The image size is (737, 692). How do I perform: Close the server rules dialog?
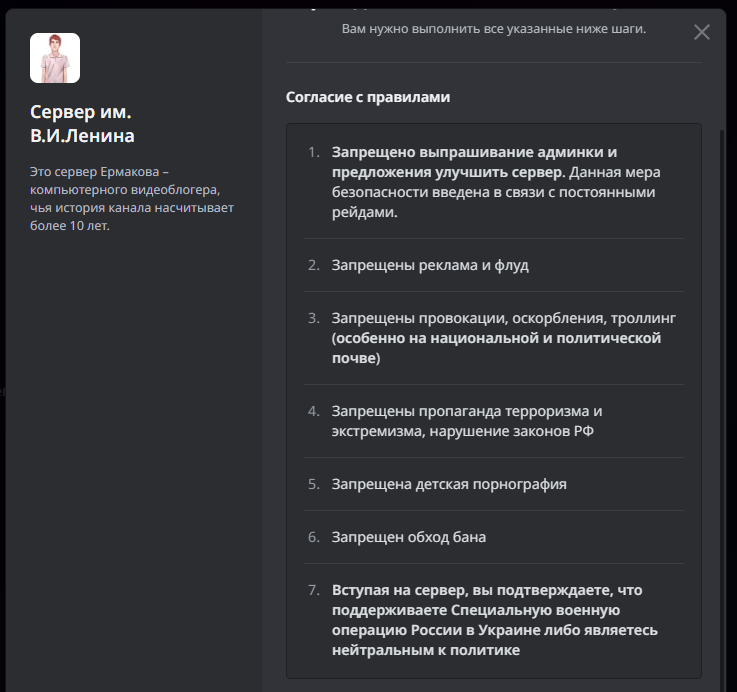tap(702, 32)
